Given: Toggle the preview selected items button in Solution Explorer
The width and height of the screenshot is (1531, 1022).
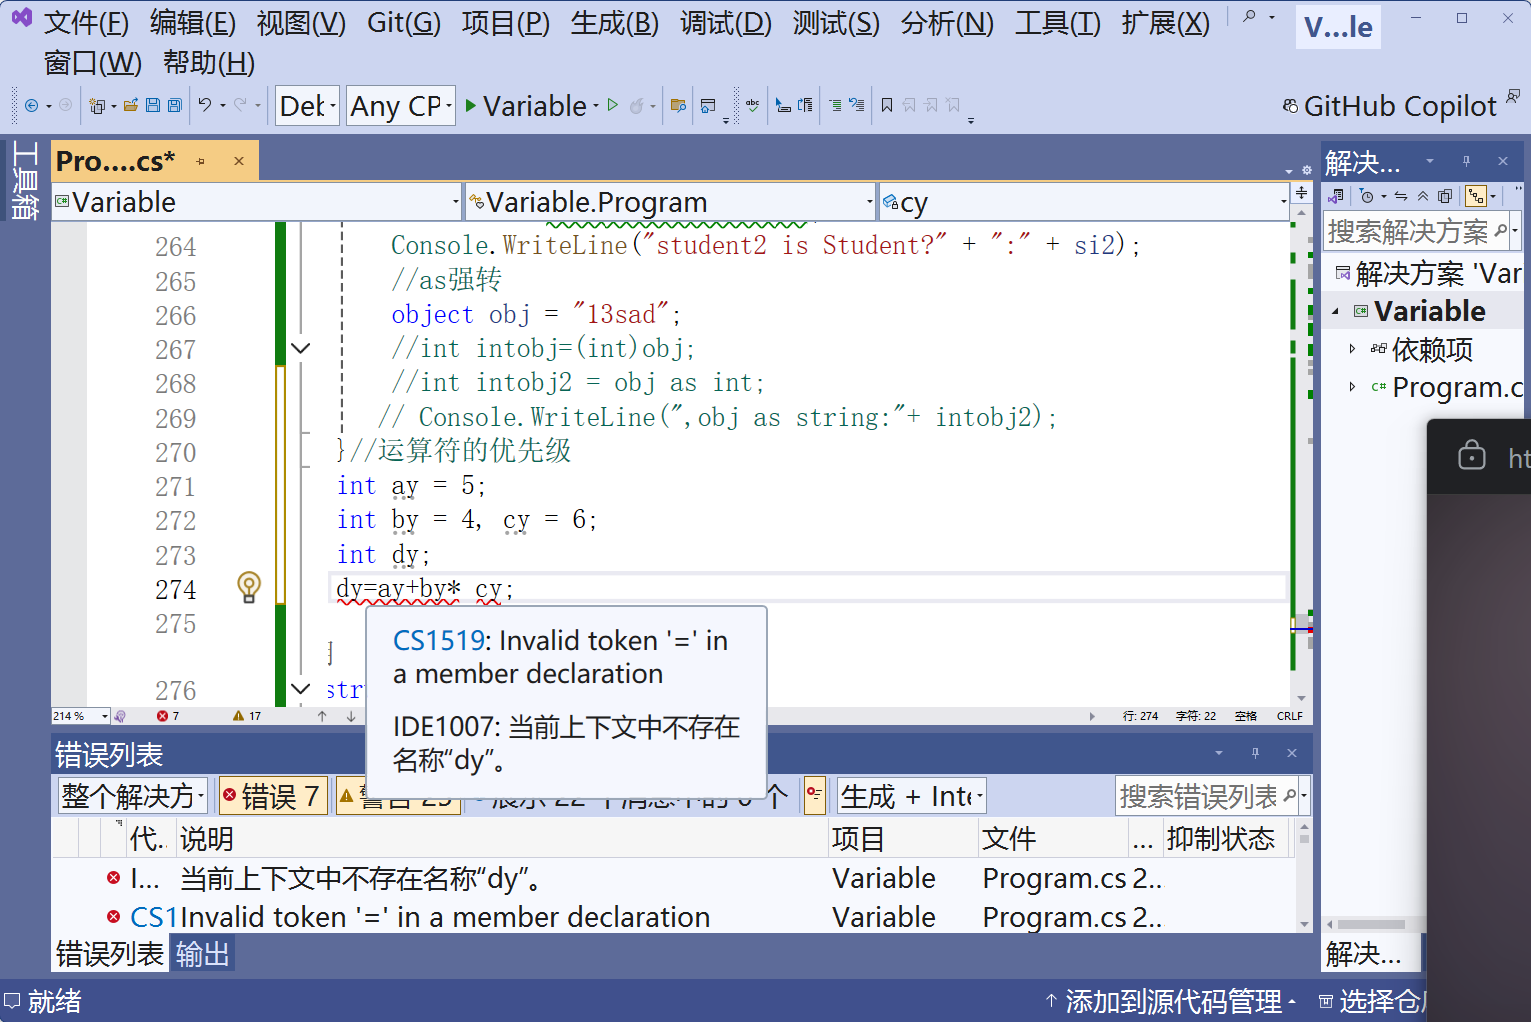Looking at the screenshot, I should click(1476, 196).
